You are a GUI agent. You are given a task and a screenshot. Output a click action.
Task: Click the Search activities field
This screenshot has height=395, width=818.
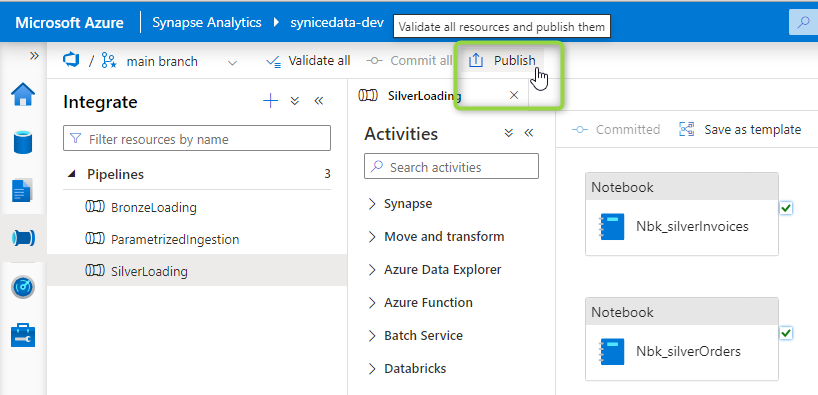point(451,166)
